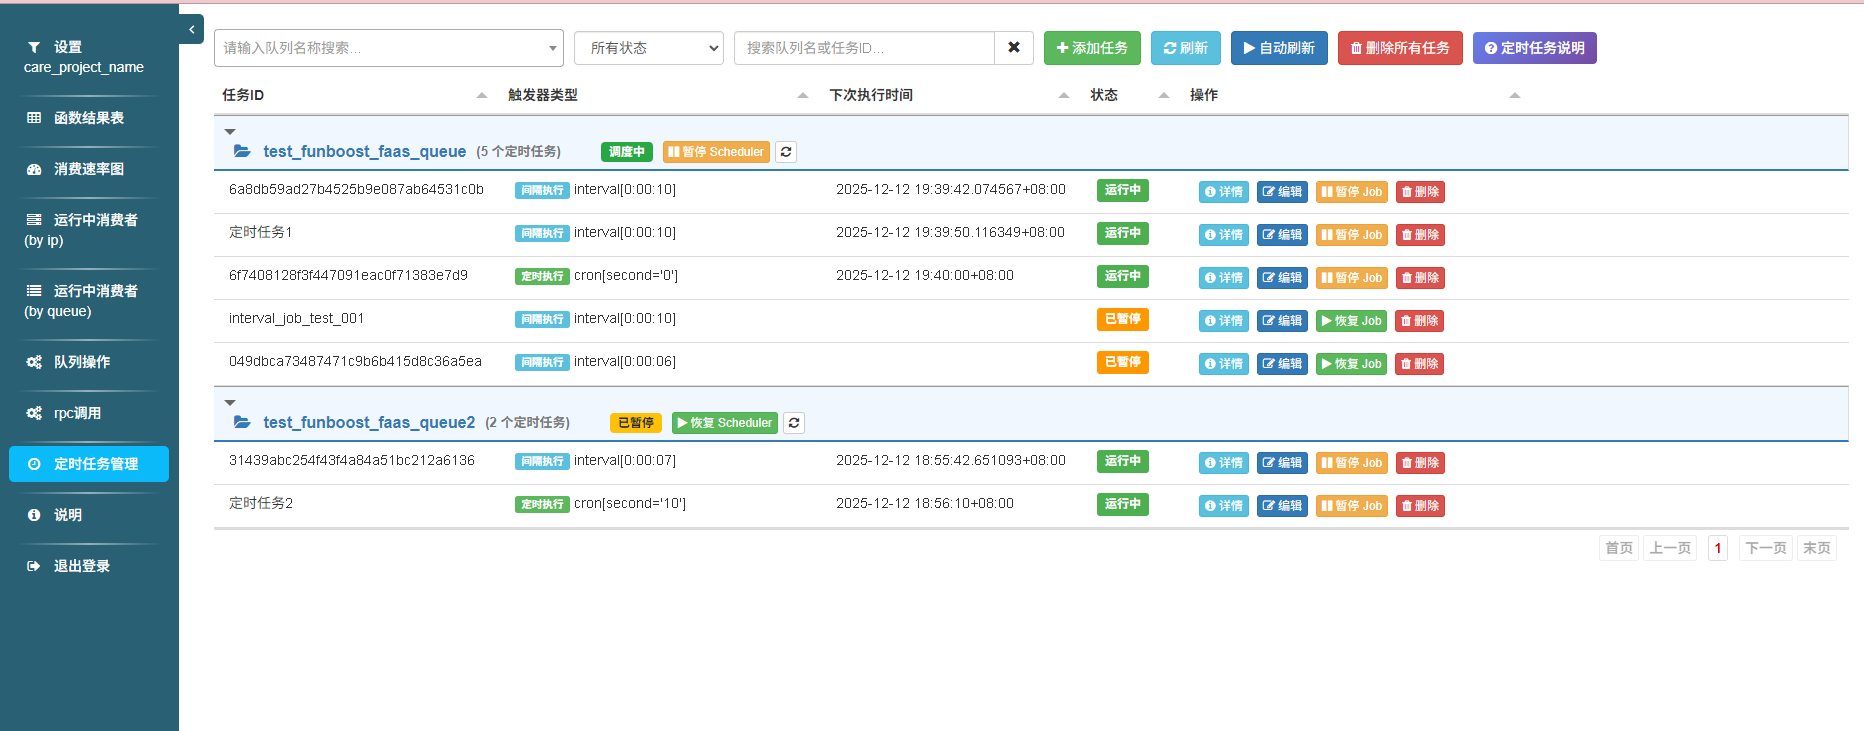
Task: Sort by 任务ID column arrow
Action: click(482, 95)
